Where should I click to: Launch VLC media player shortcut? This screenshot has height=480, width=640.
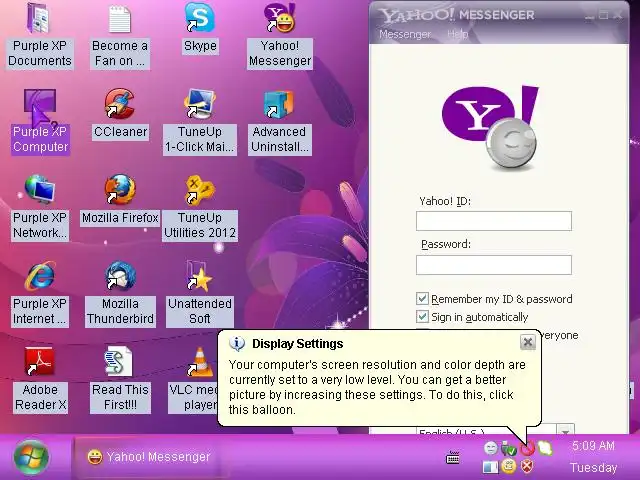(200, 362)
